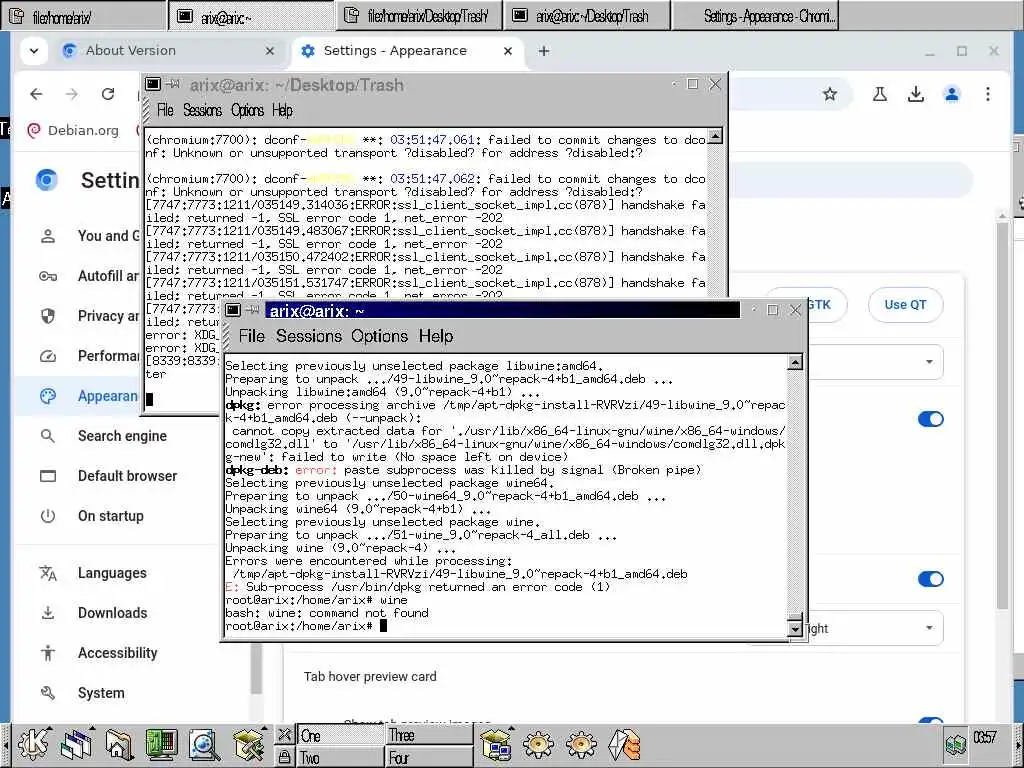Click scroll-up arrow in front terminal
Screen dimensions: 1024x768
point(795,362)
